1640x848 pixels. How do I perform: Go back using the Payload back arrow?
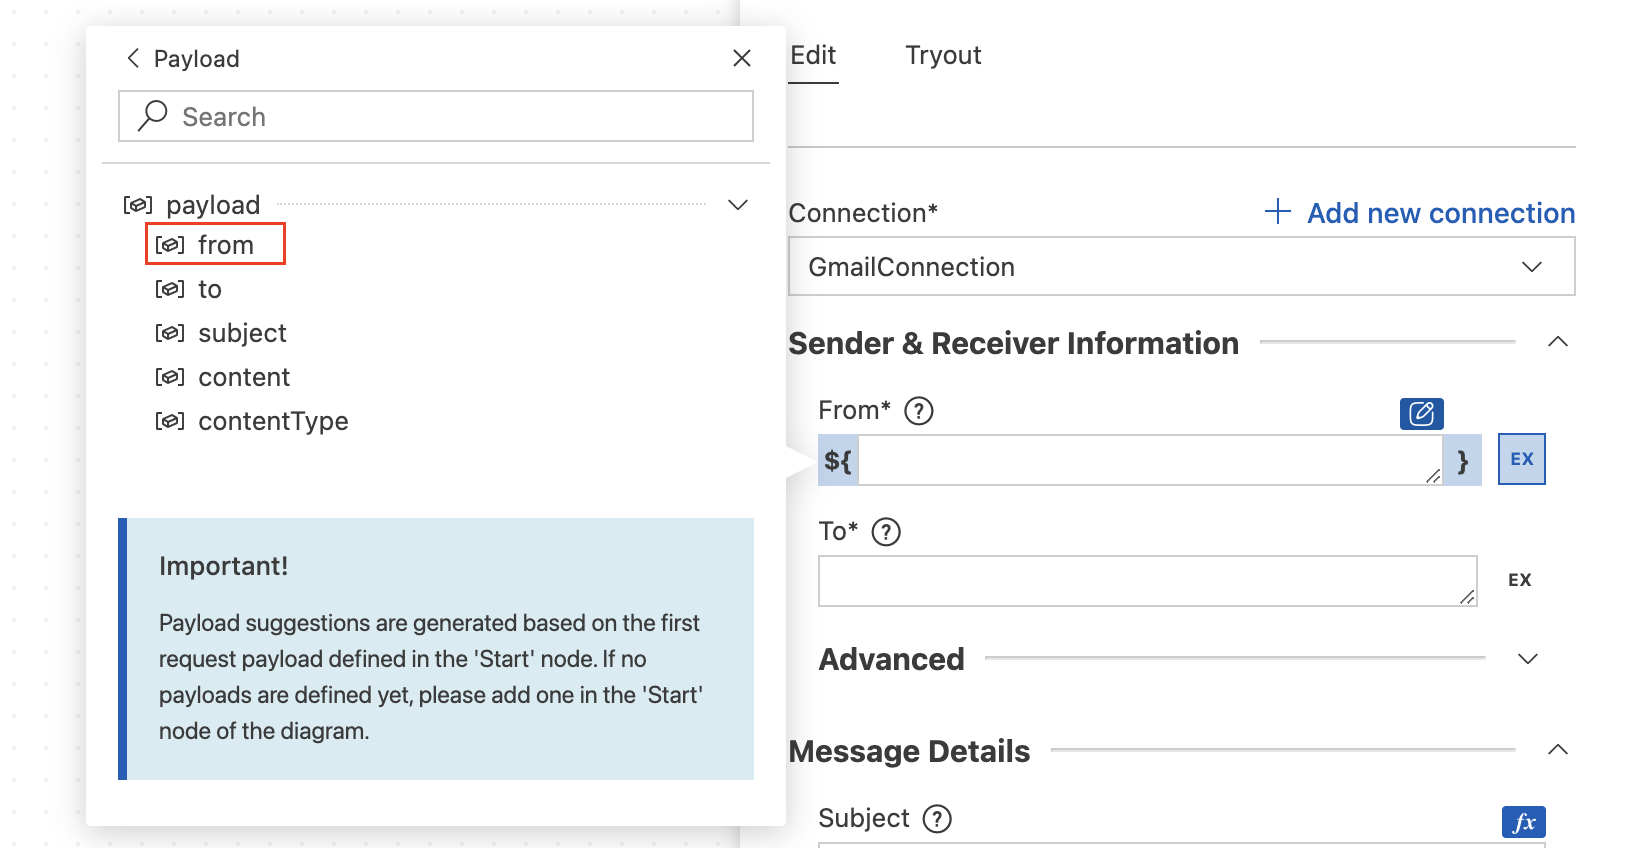133,58
